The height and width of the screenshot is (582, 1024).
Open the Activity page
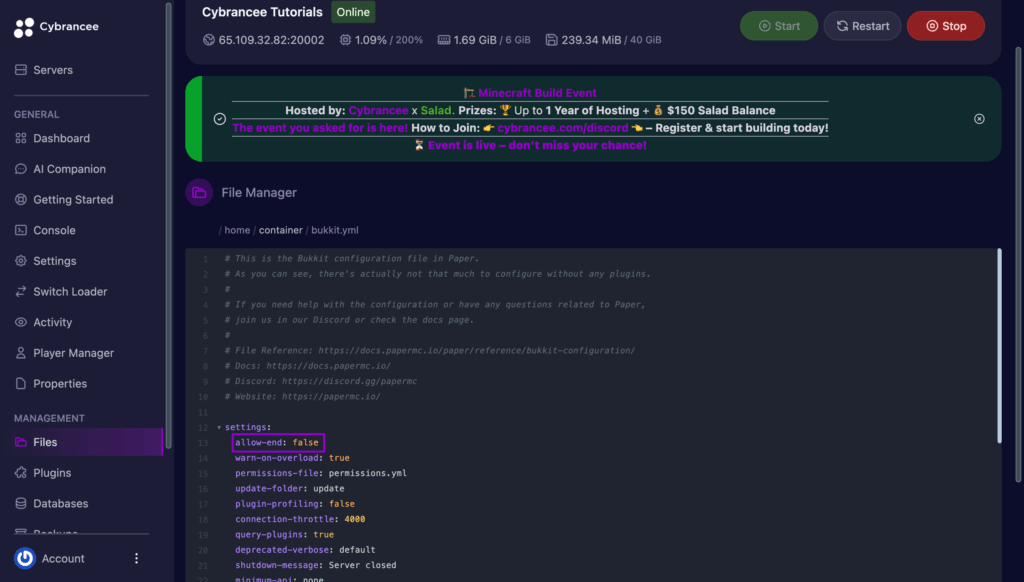(x=52, y=323)
